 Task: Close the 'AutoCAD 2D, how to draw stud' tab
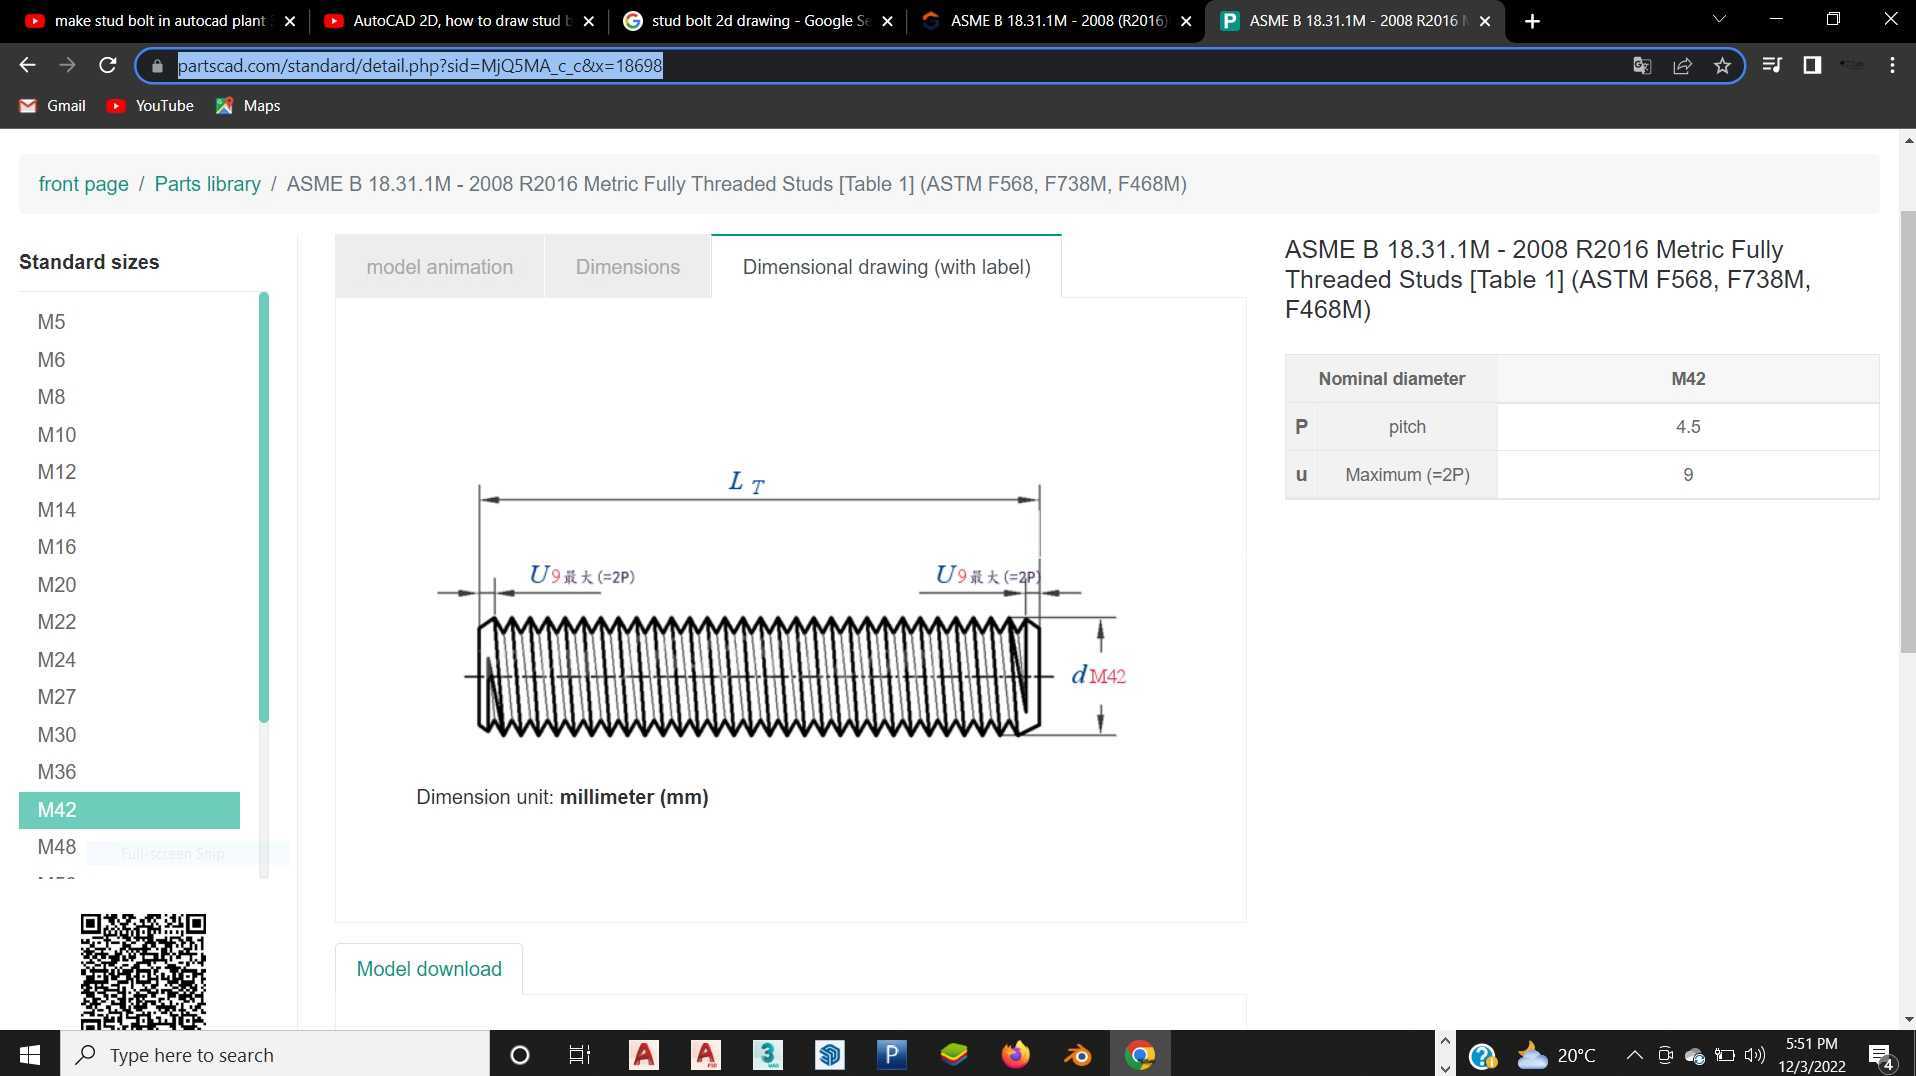click(x=588, y=21)
